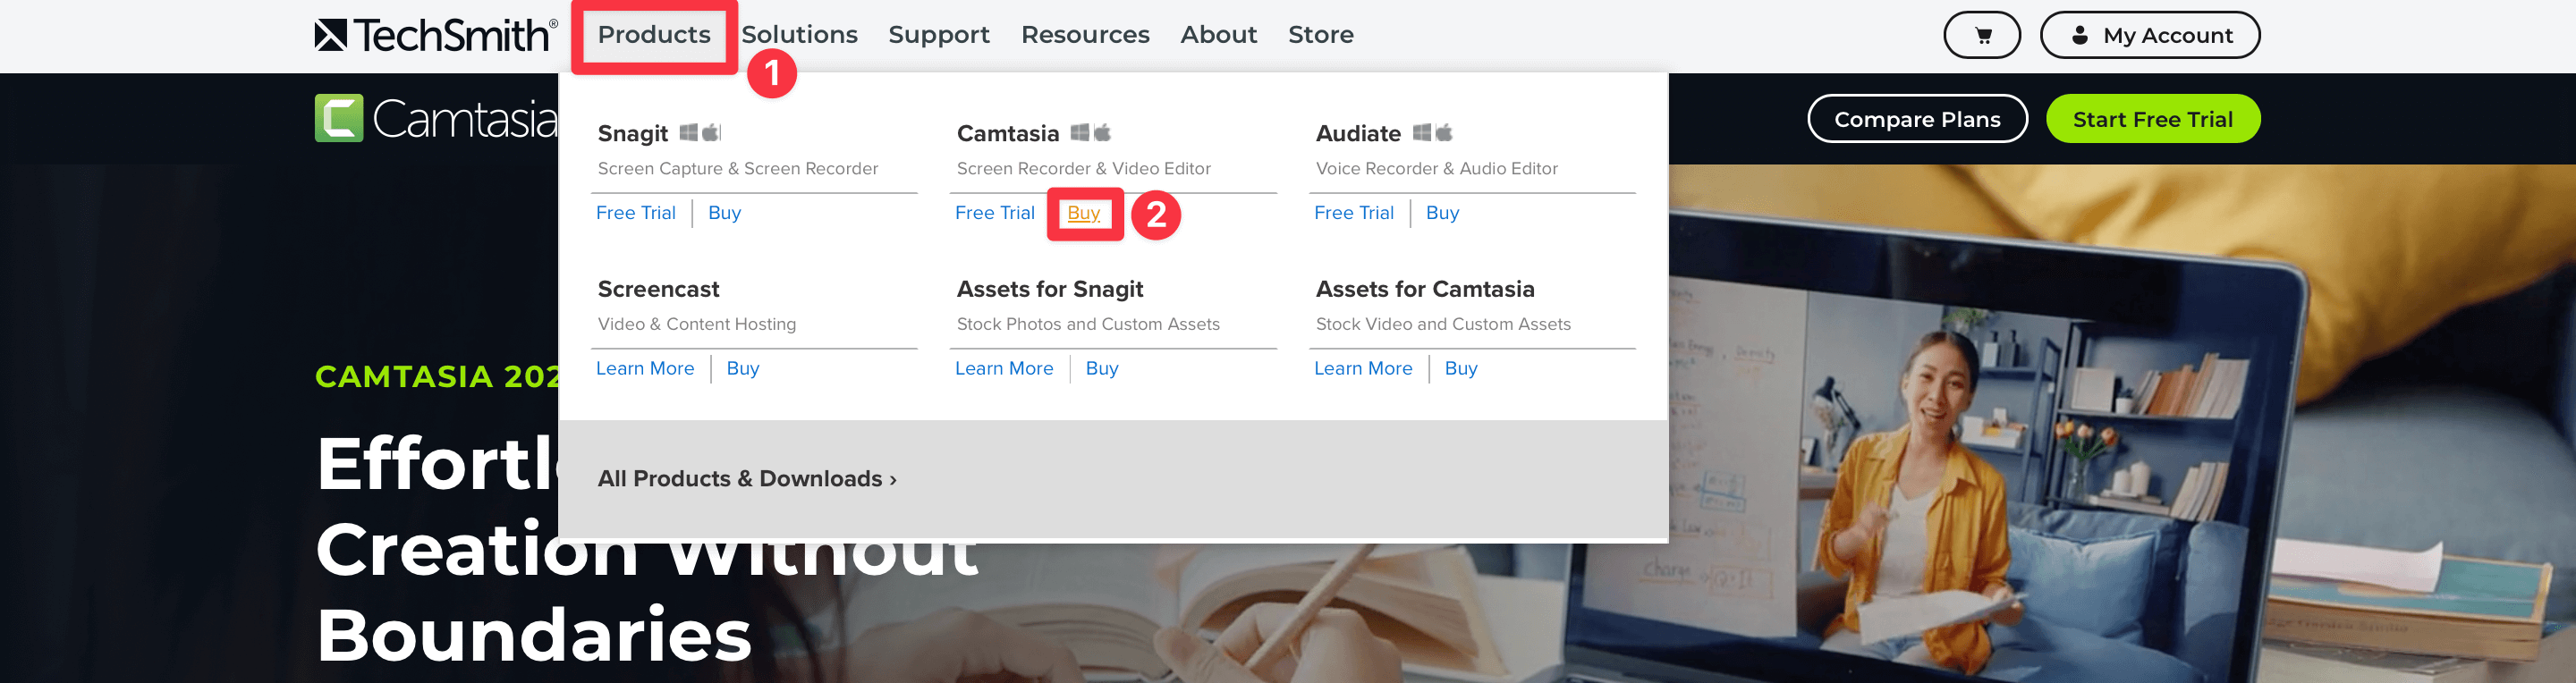Screen dimensions: 2576x683
Task: Click 'Video & Content Hosting' text
Action: [x=697, y=324]
